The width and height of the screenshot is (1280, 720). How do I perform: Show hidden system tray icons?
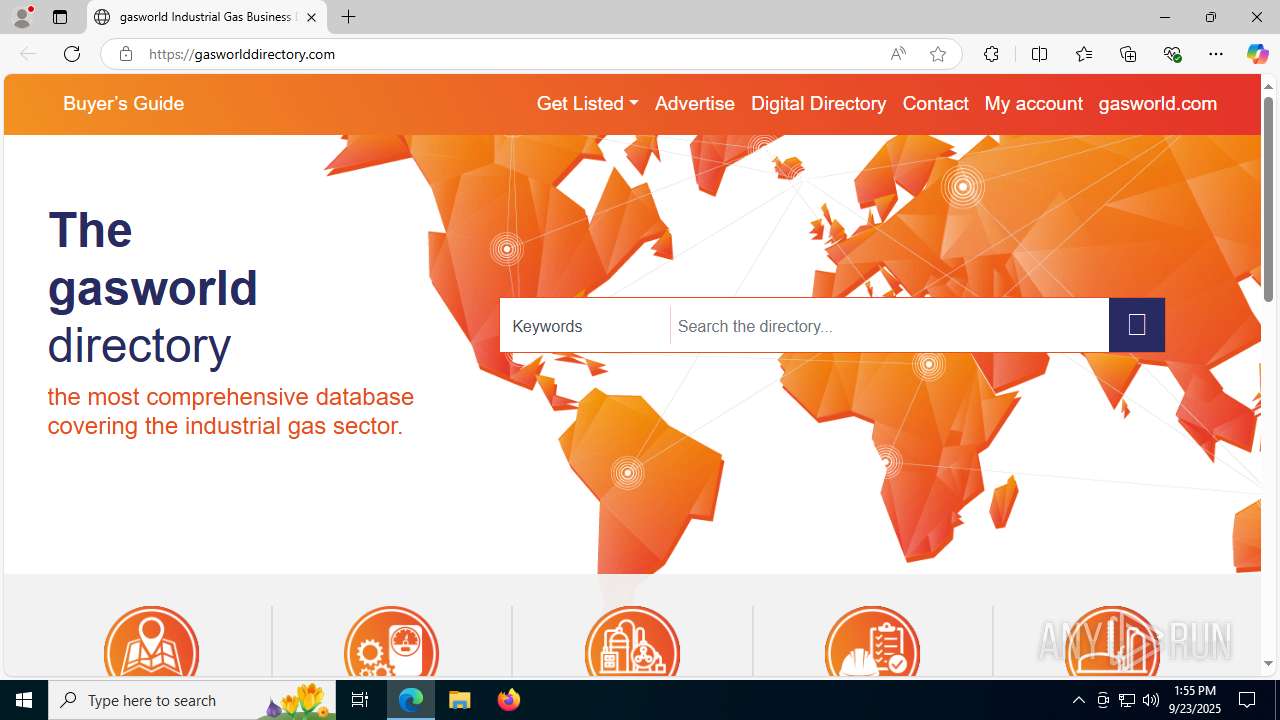tap(1078, 700)
